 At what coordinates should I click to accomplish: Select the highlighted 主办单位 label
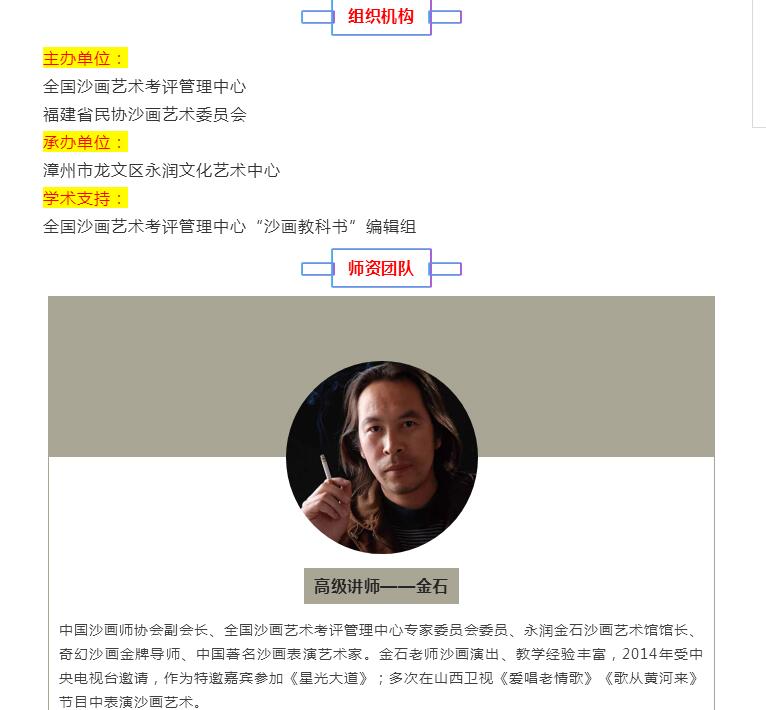tap(85, 58)
